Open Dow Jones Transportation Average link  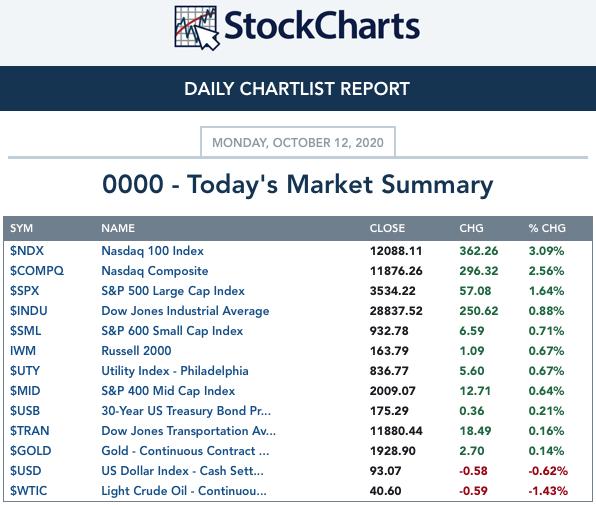[189, 431]
